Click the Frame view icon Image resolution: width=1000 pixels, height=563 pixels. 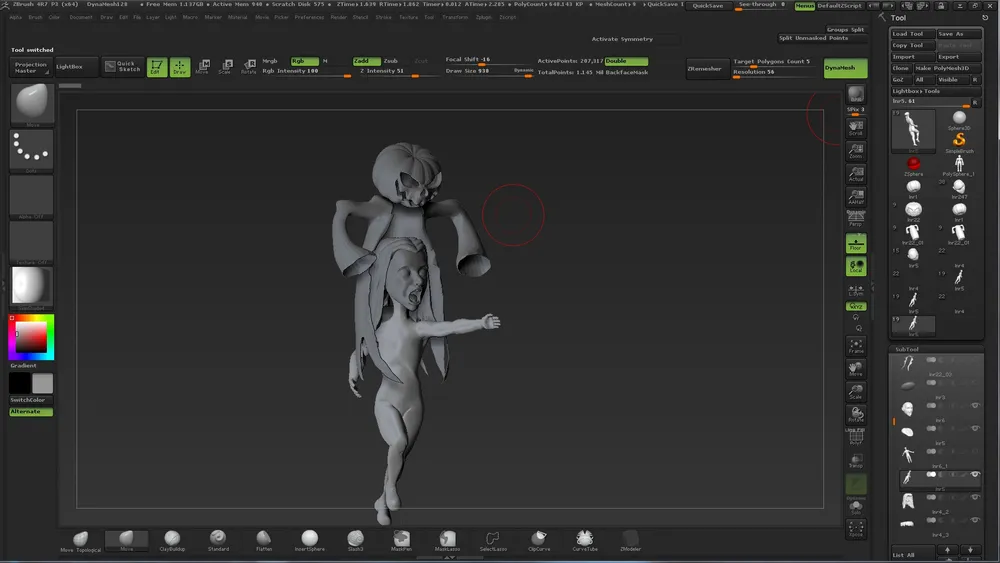pos(855,345)
